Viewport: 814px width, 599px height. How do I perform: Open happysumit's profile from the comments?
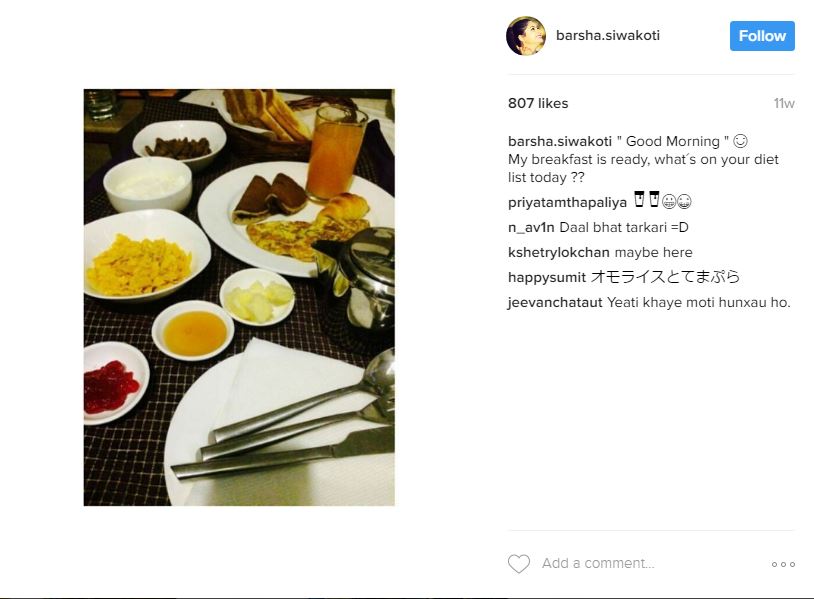(x=547, y=277)
